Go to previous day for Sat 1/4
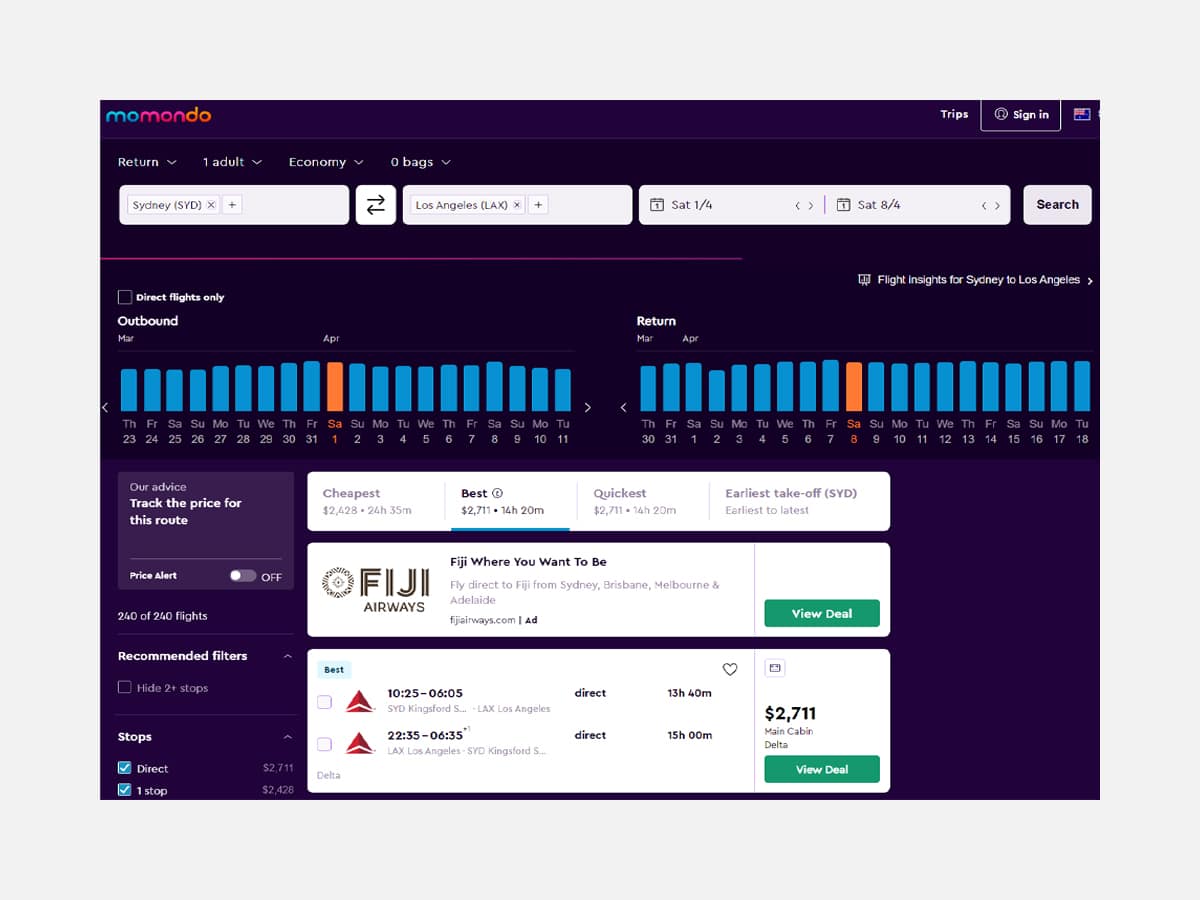The image size is (1200, 900). (x=798, y=206)
